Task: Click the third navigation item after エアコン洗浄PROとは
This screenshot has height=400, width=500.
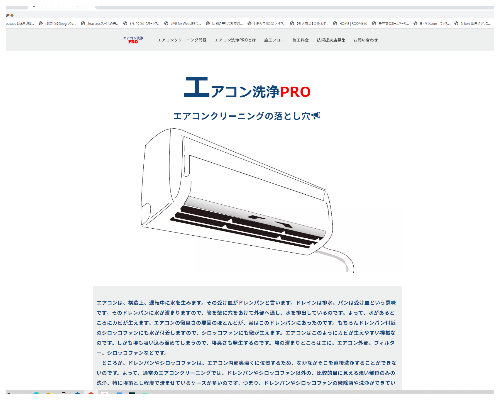Action: [x=331, y=40]
